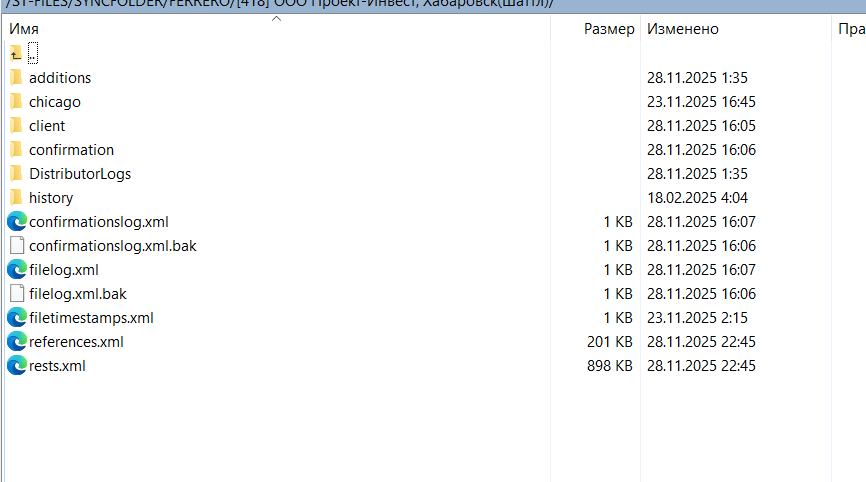Select the file name 'references.xml'
The height and width of the screenshot is (482, 866).
click(x=76, y=342)
